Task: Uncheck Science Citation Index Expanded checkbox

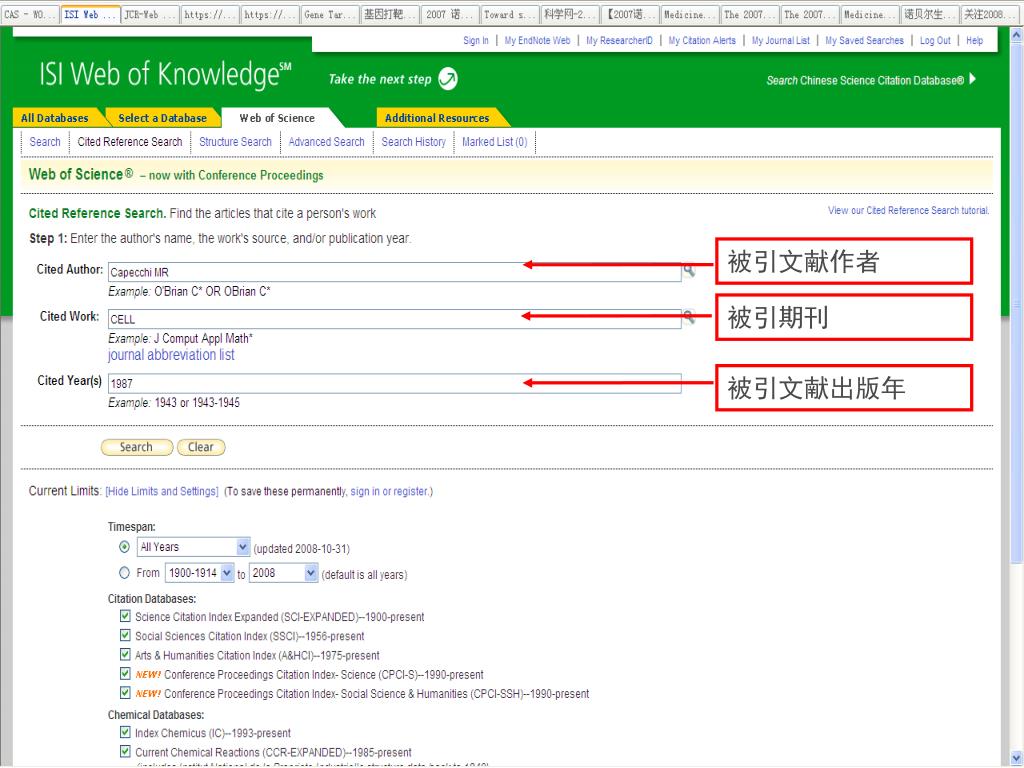Action: [x=125, y=616]
